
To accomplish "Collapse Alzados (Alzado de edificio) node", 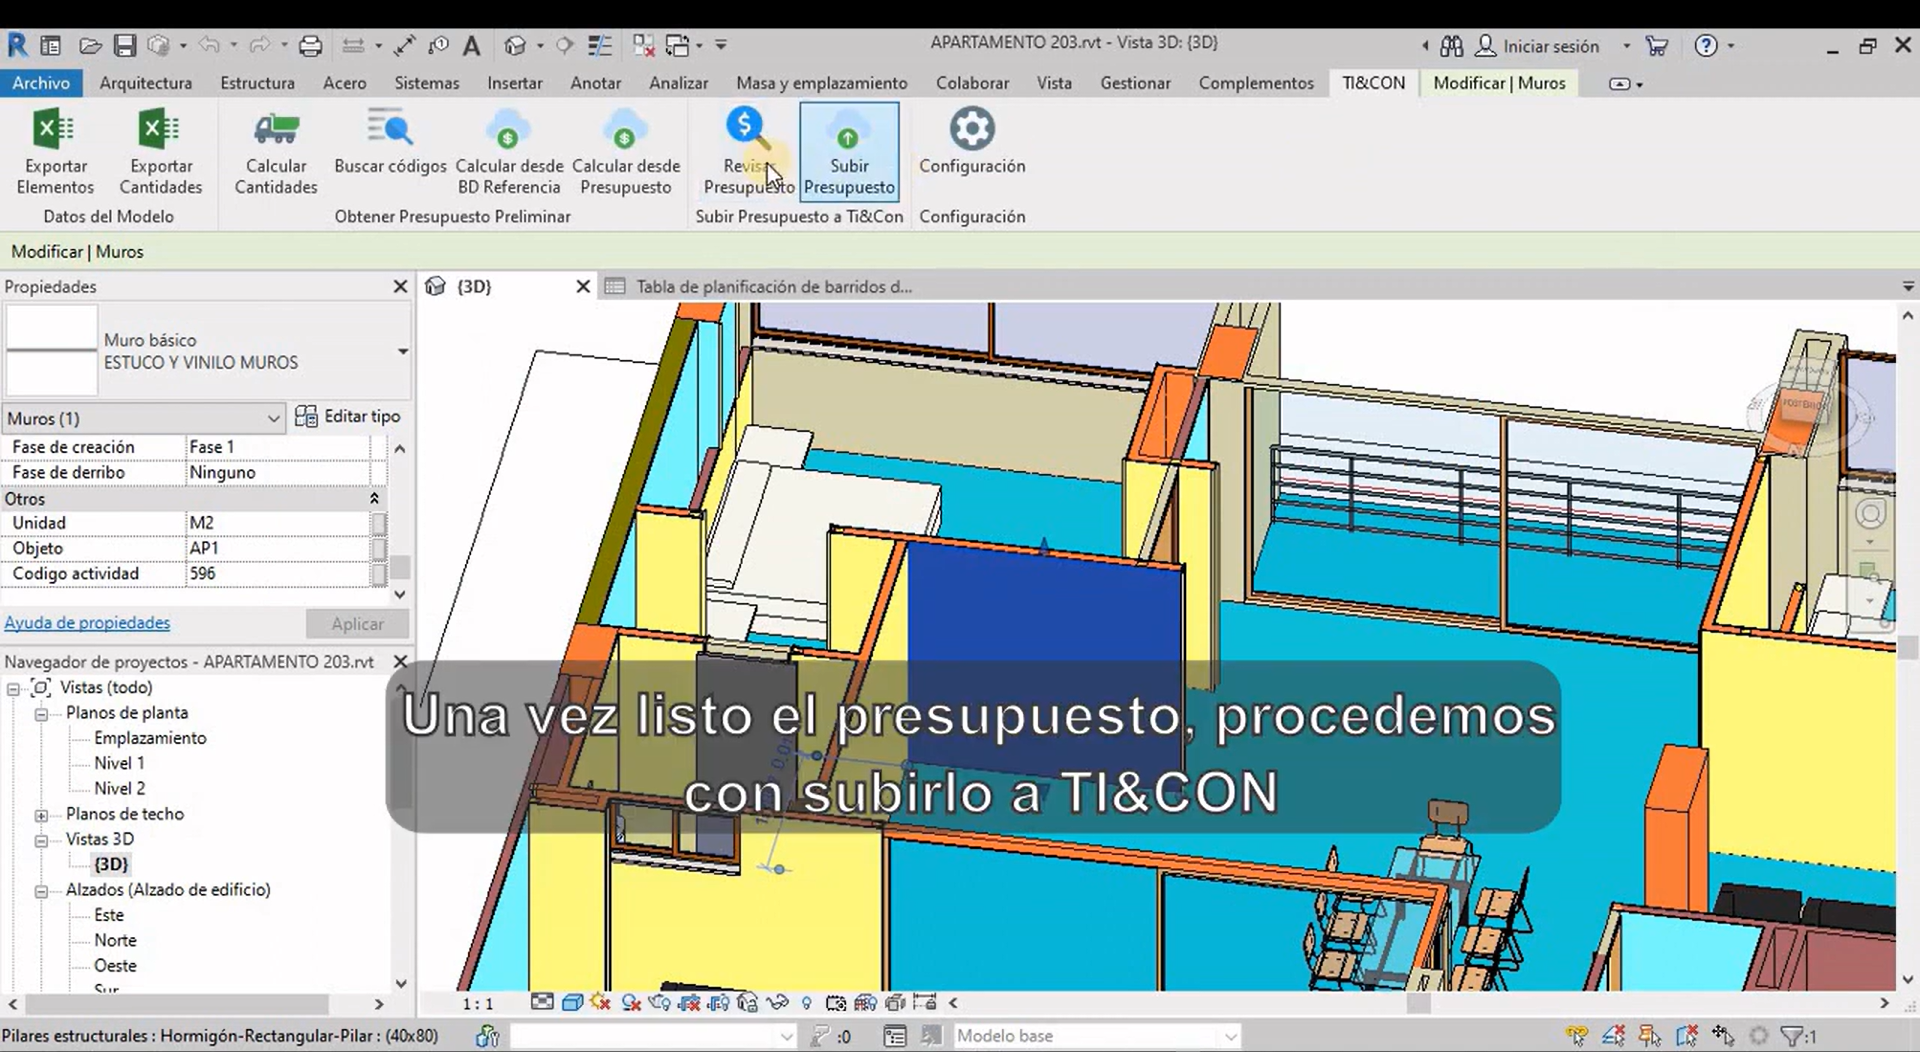I will pos(41,891).
